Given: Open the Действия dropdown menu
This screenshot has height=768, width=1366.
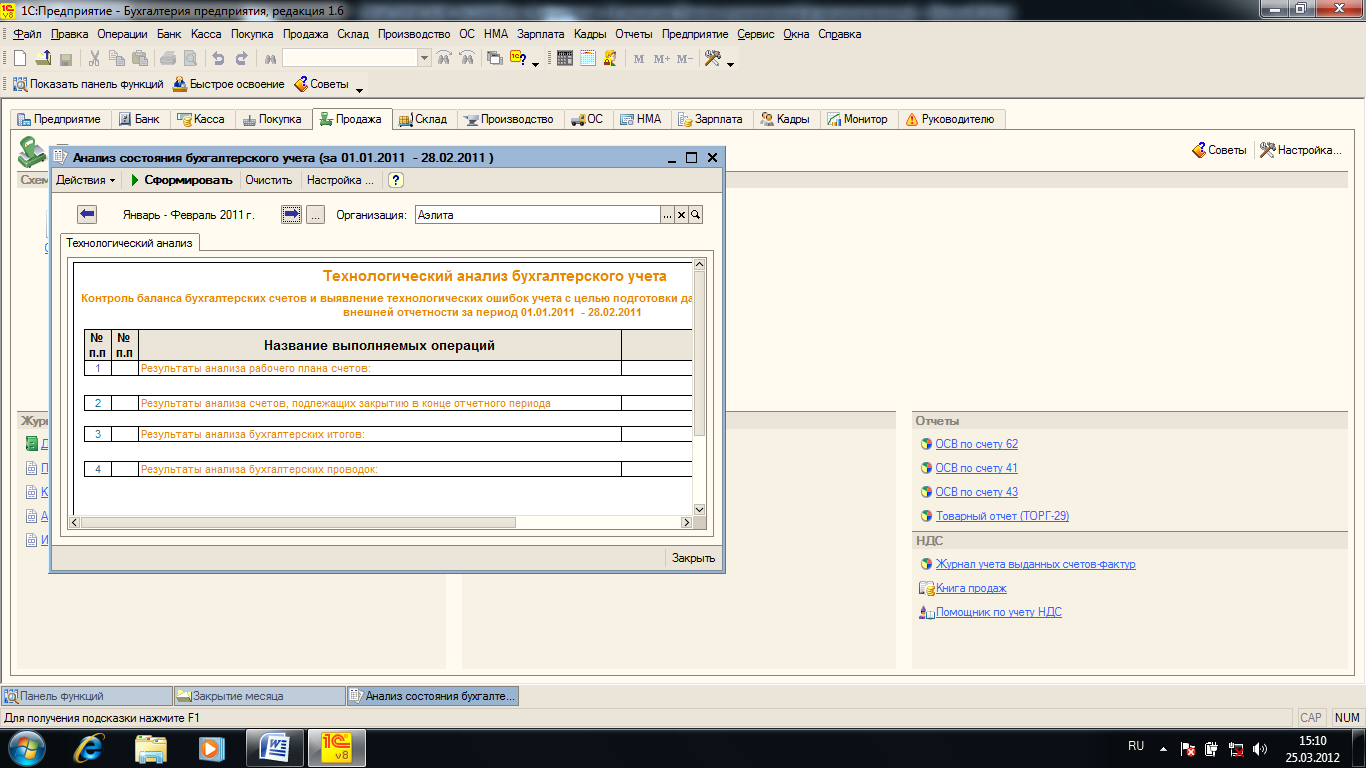Looking at the screenshot, I should (x=85, y=180).
